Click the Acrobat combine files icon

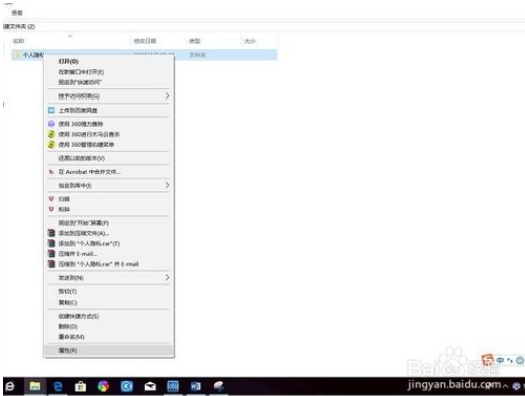tap(51, 172)
